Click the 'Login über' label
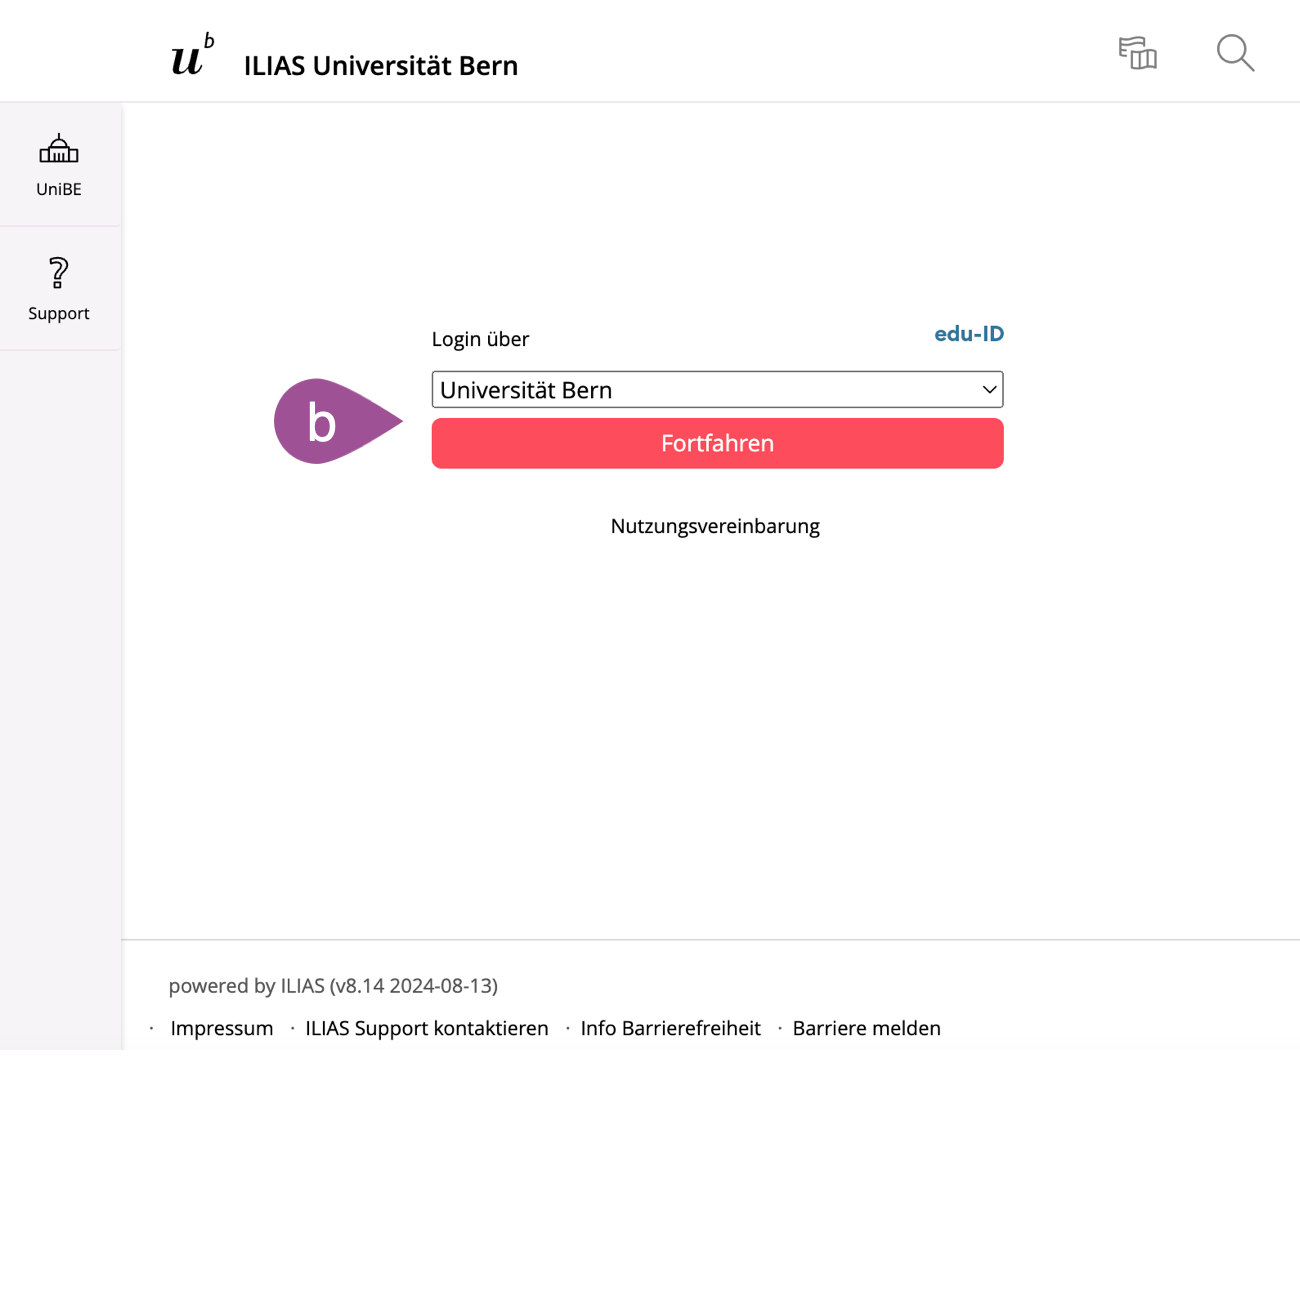 click(480, 339)
